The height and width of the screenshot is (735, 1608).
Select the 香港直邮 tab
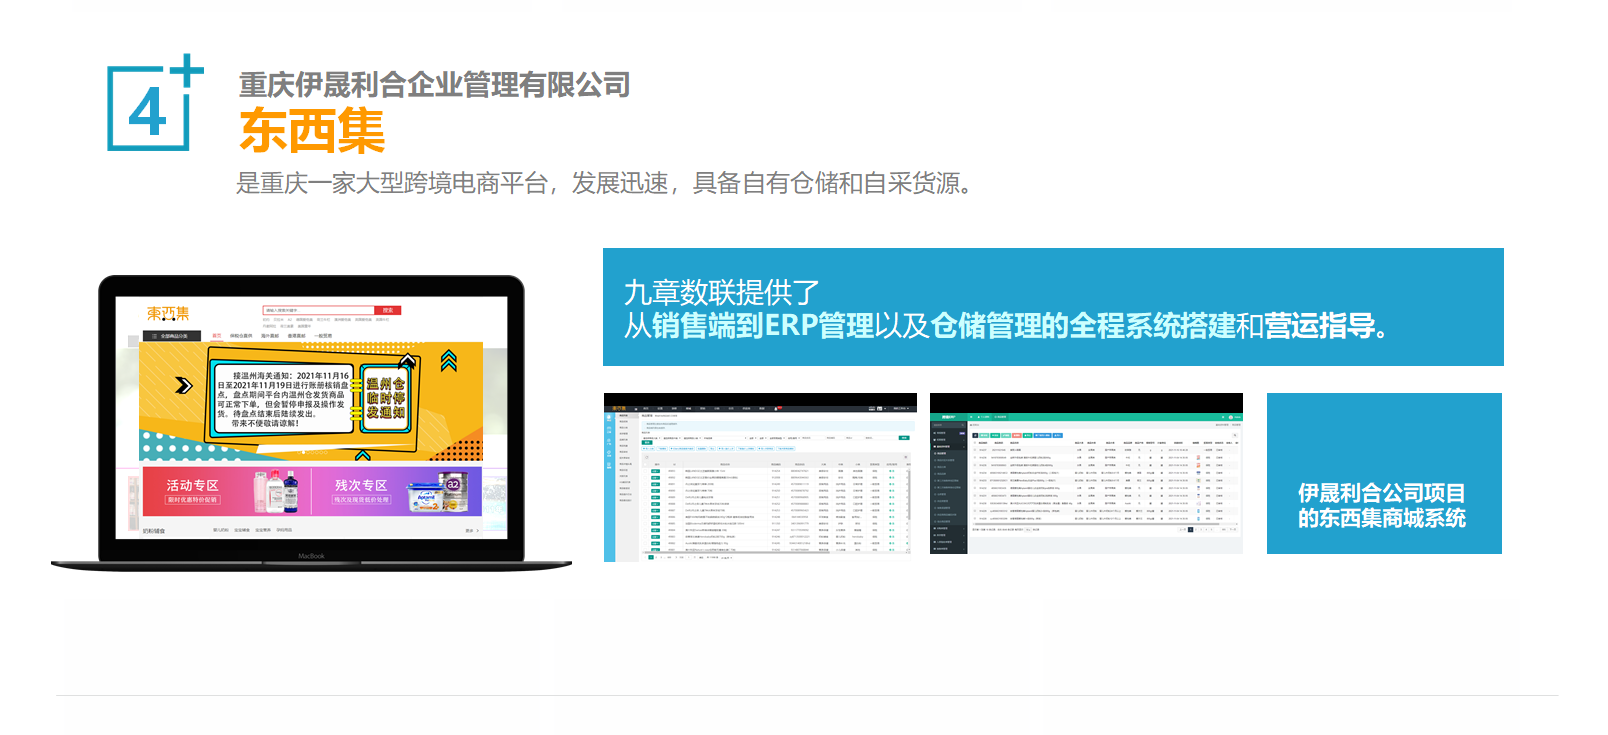(297, 336)
